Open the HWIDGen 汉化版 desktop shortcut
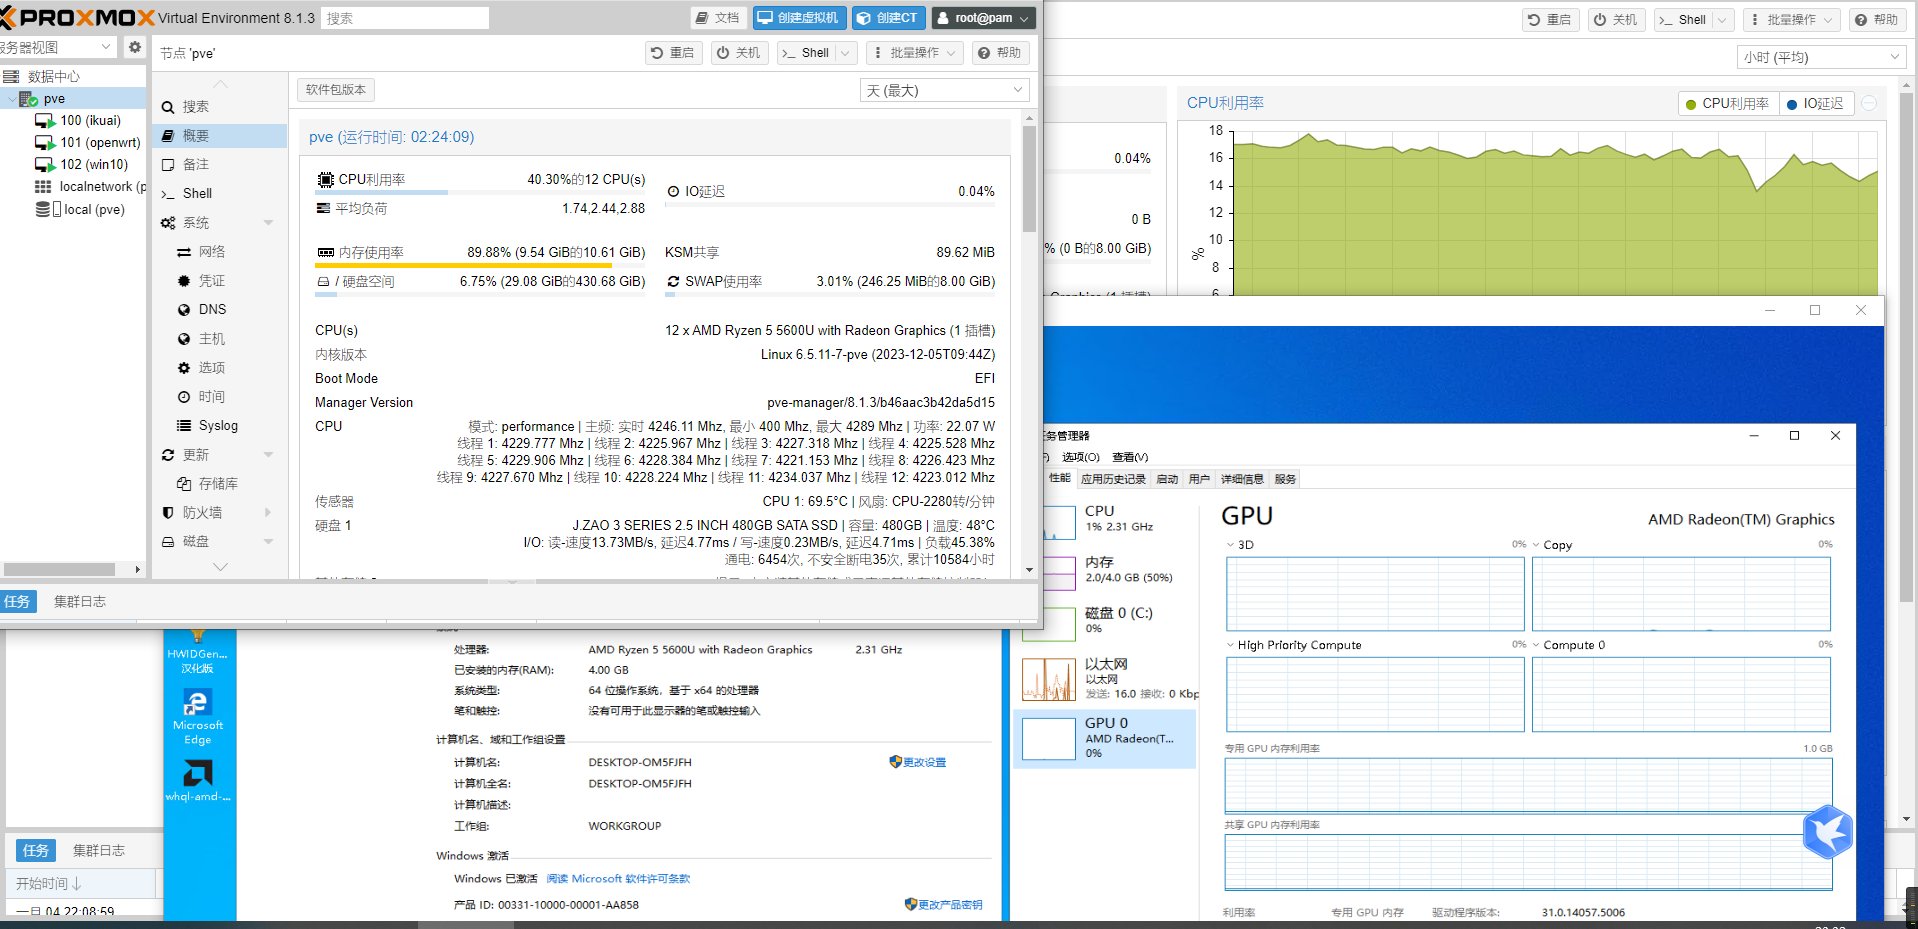The width and height of the screenshot is (1918, 929). (x=198, y=652)
